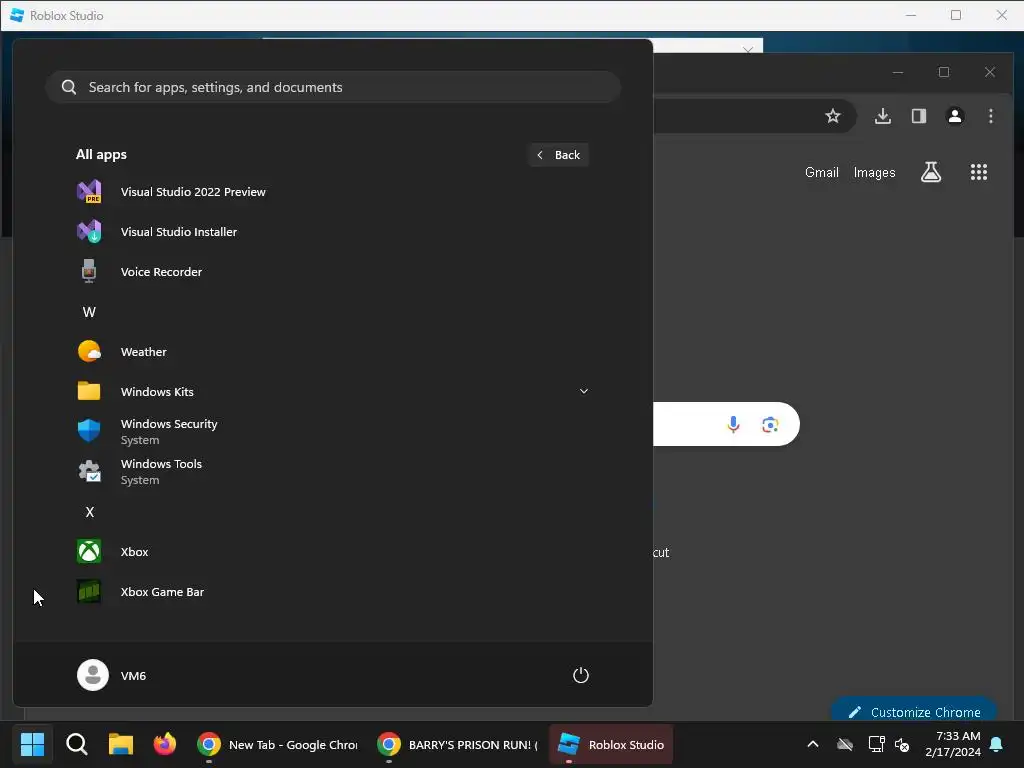This screenshot has width=1024, height=768.
Task: Open the notifications bell in the system tray
Action: (997, 744)
